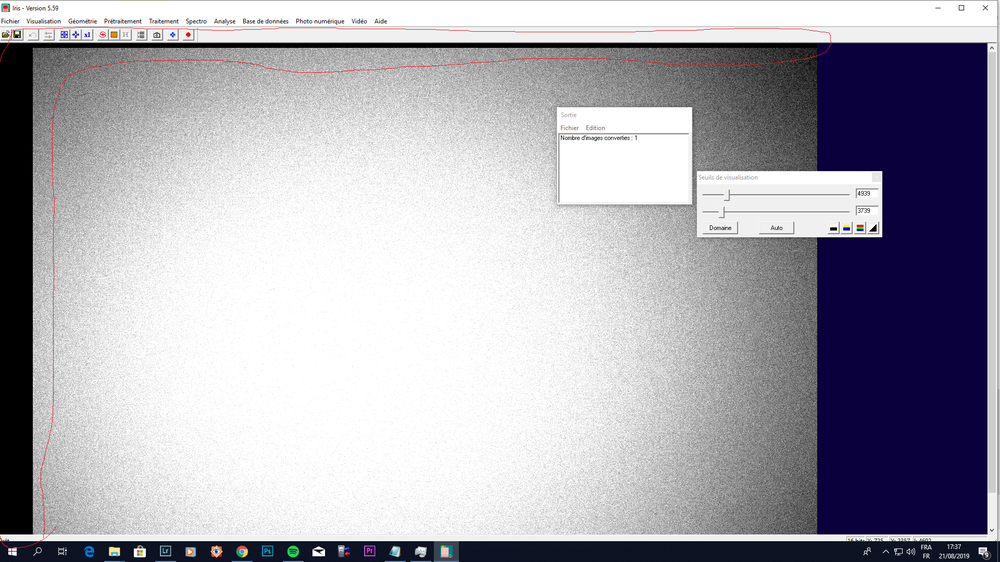Screen dimensions: 1000x562
Task: Open Task View on the taskbar
Action: pyautogui.click(x=62, y=552)
